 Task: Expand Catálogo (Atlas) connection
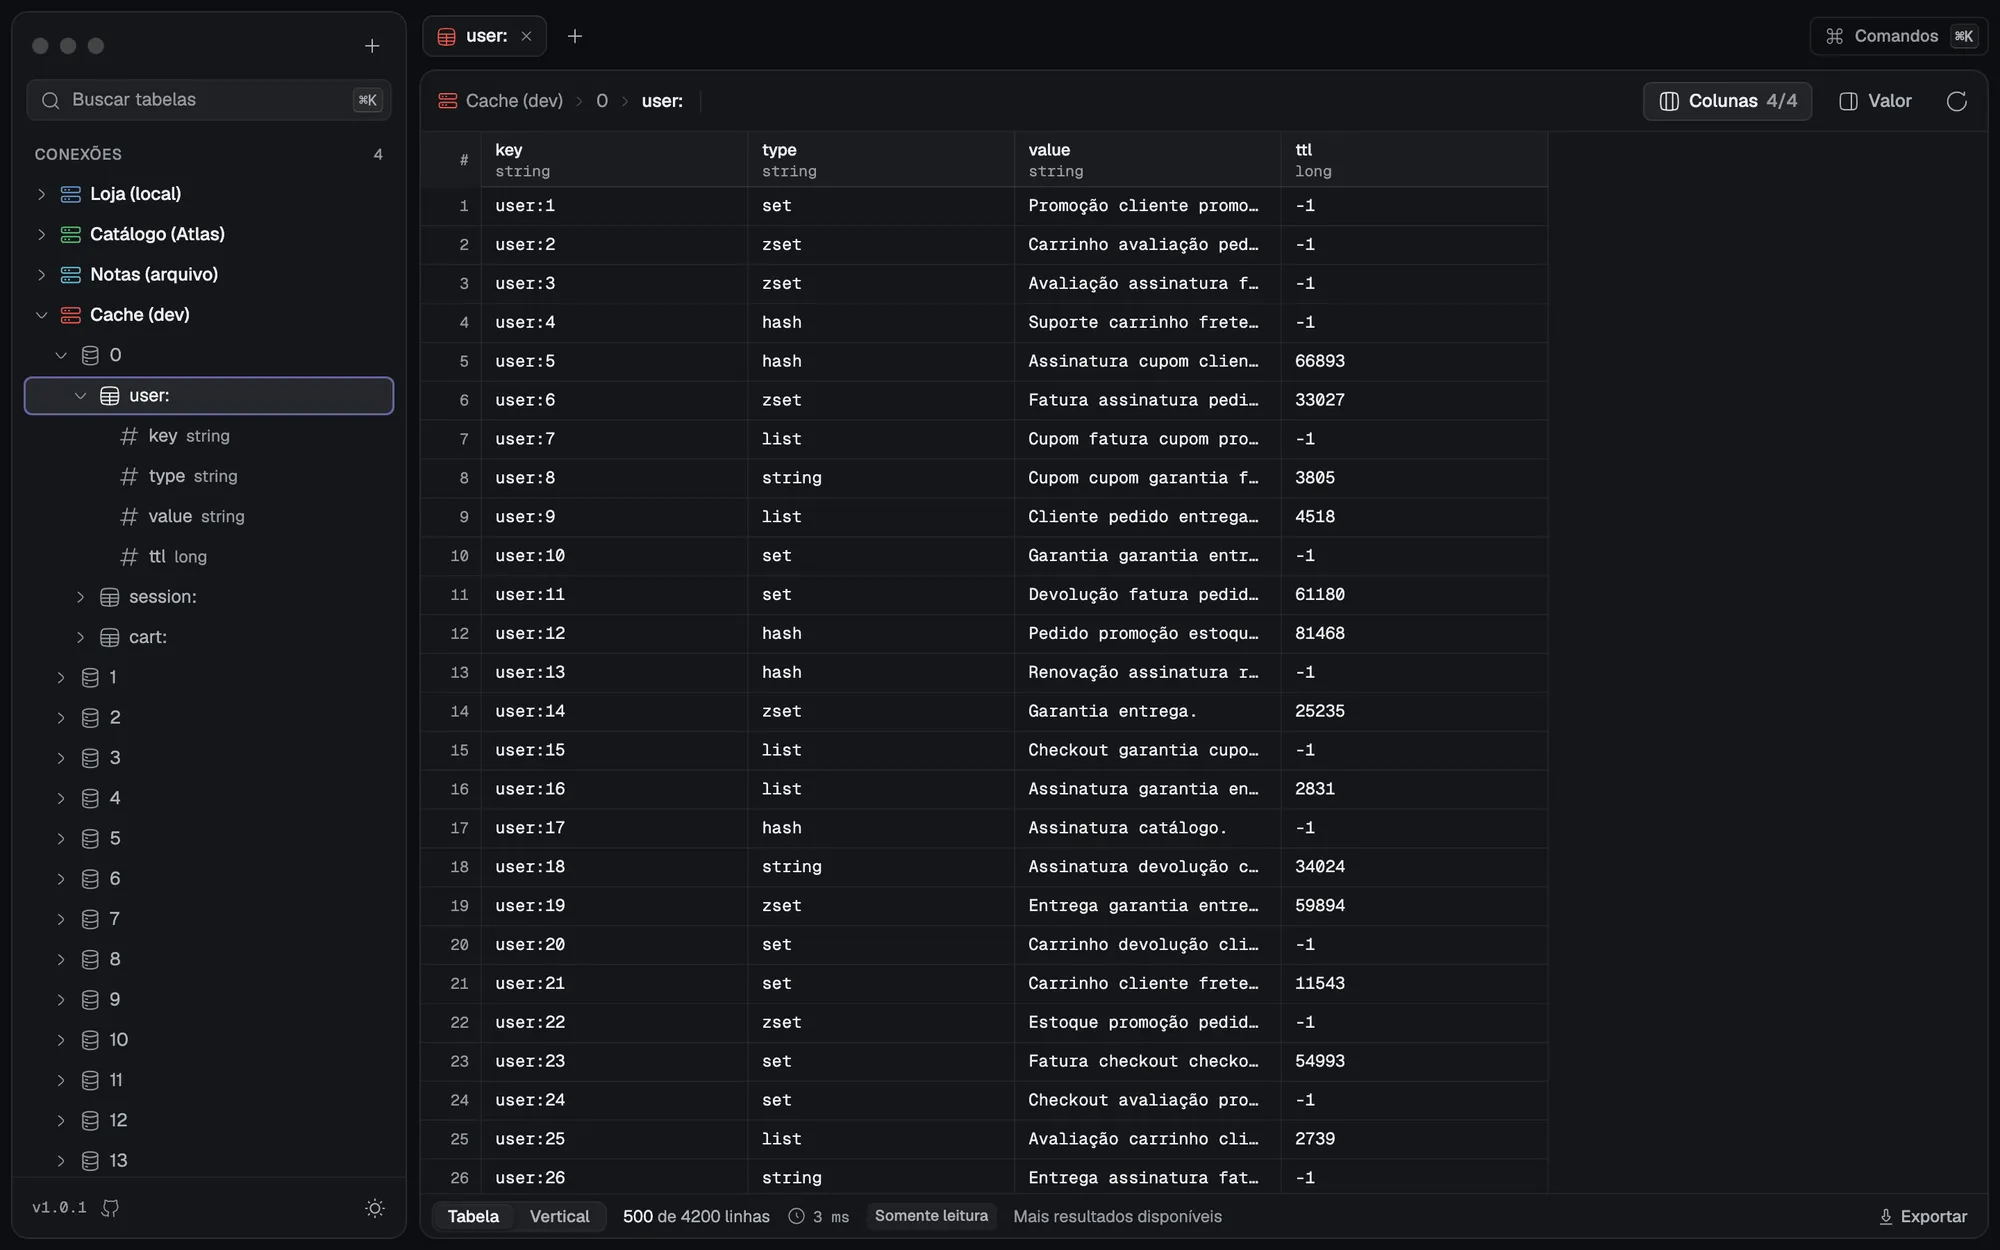click(x=41, y=234)
